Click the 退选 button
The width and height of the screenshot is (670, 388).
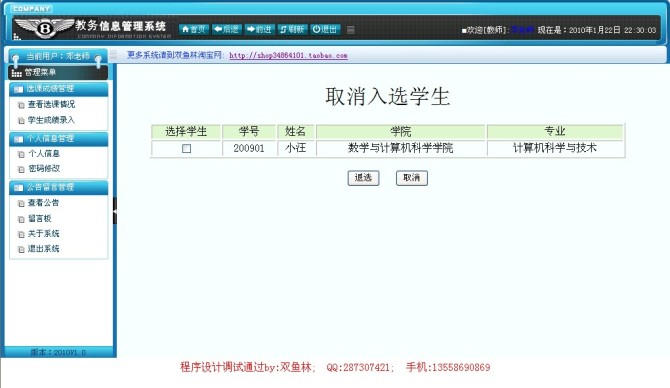click(363, 178)
